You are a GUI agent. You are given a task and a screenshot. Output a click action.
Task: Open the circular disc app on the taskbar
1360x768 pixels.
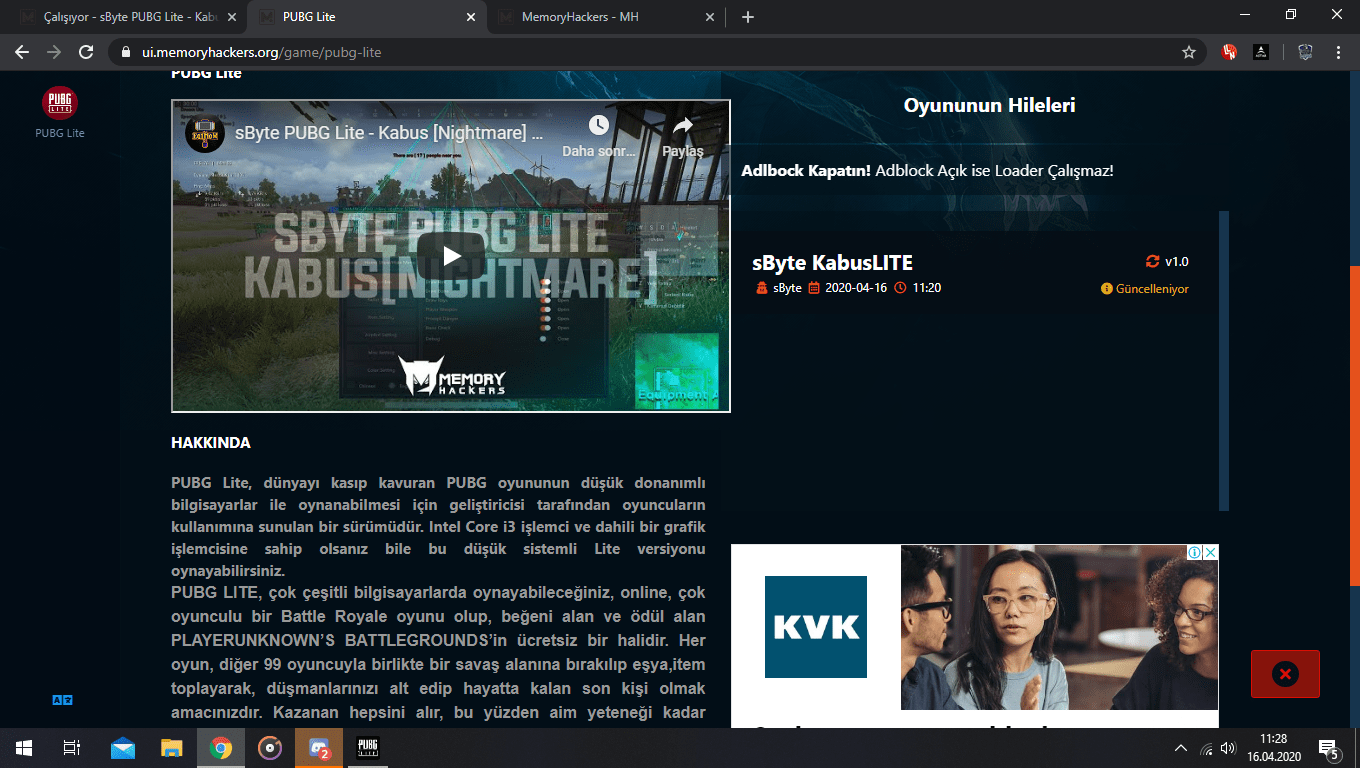[x=270, y=748]
